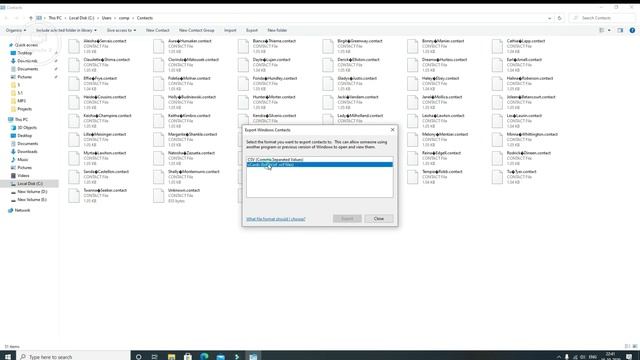640x360 pixels.
Task: Open Microsoft Edge icon on taskbar
Action: 204,356
